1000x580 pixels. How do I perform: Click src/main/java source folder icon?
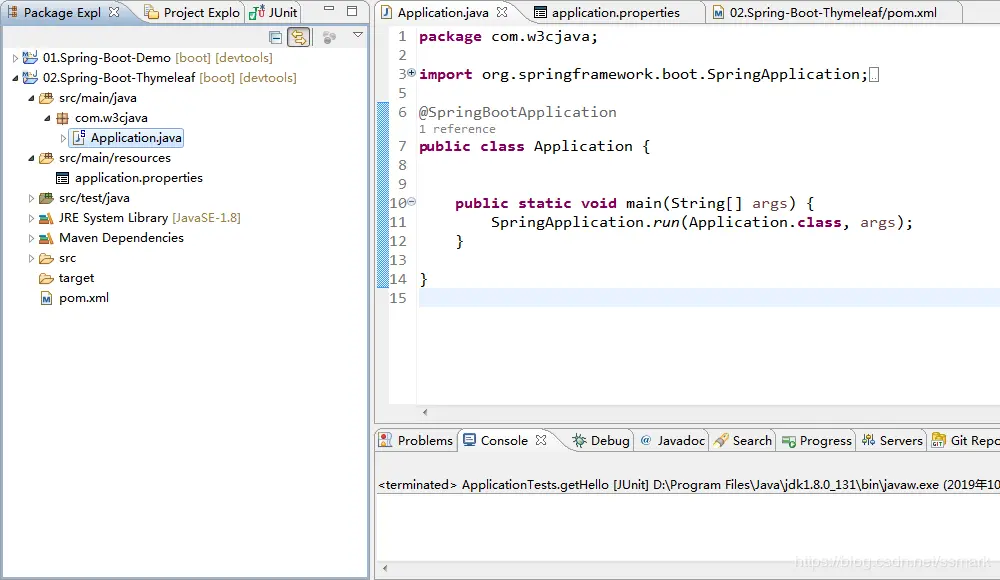click(46, 98)
